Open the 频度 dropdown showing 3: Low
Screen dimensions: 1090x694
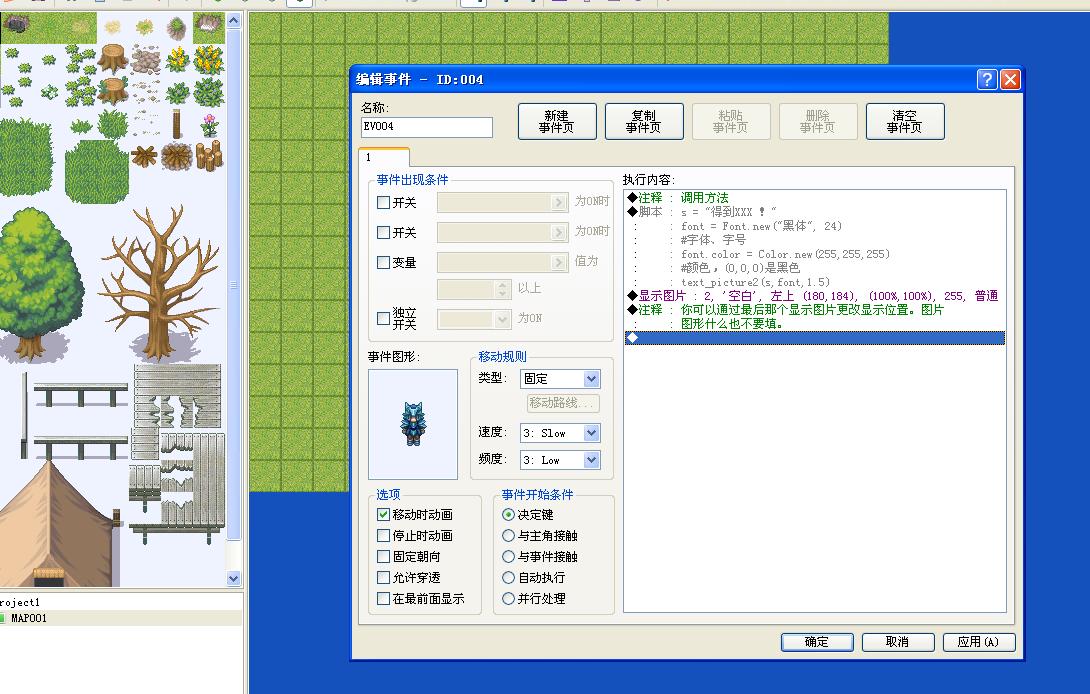[x=560, y=460]
